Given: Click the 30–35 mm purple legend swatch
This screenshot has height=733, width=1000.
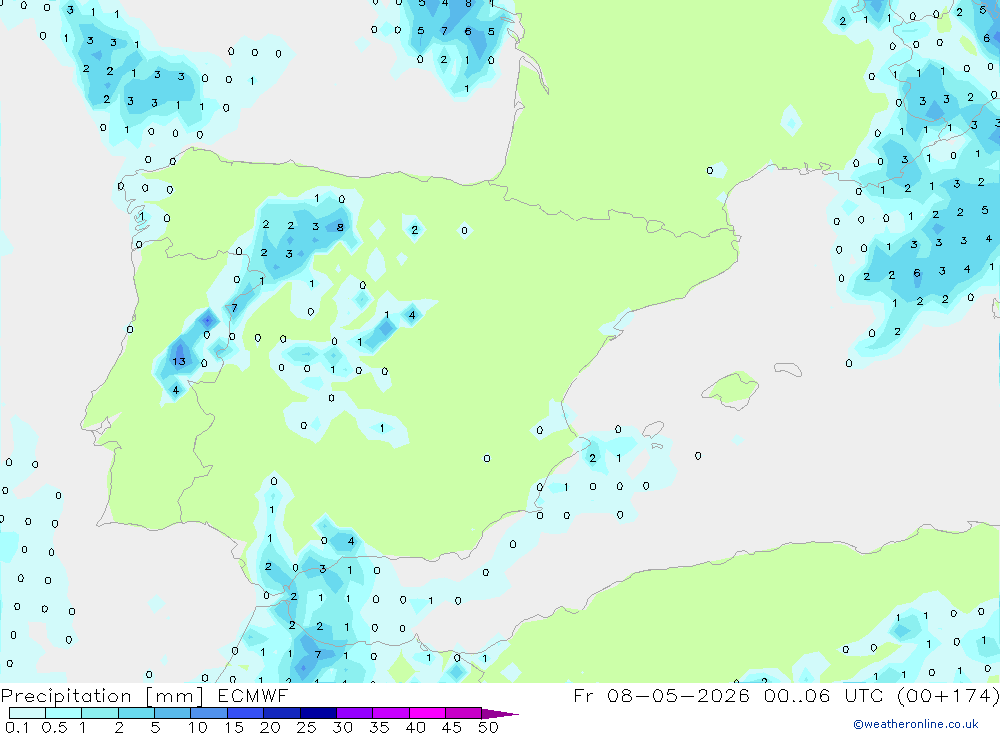Looking at the screenshot, I should (354, 713).
